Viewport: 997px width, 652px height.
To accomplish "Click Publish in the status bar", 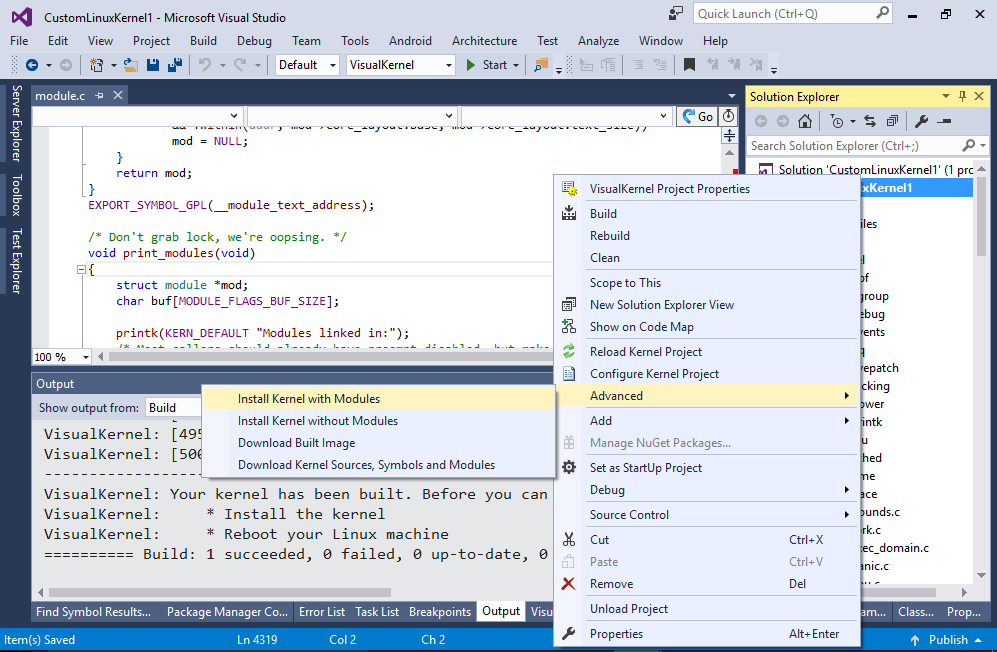I will point(947,640).
